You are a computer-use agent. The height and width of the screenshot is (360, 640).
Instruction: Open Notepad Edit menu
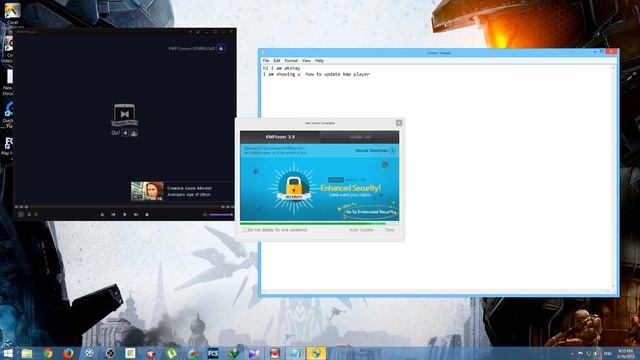[277, 60]
